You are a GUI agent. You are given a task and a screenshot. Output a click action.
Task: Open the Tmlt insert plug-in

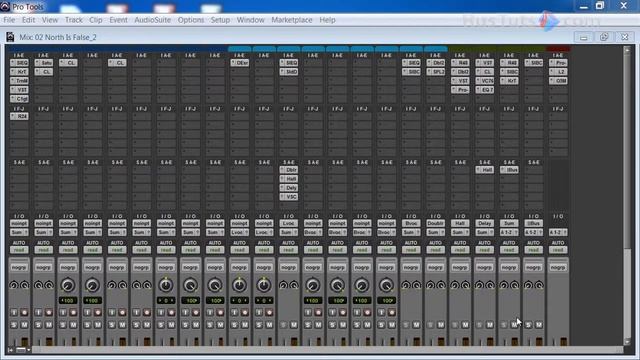tap(19, 81)
